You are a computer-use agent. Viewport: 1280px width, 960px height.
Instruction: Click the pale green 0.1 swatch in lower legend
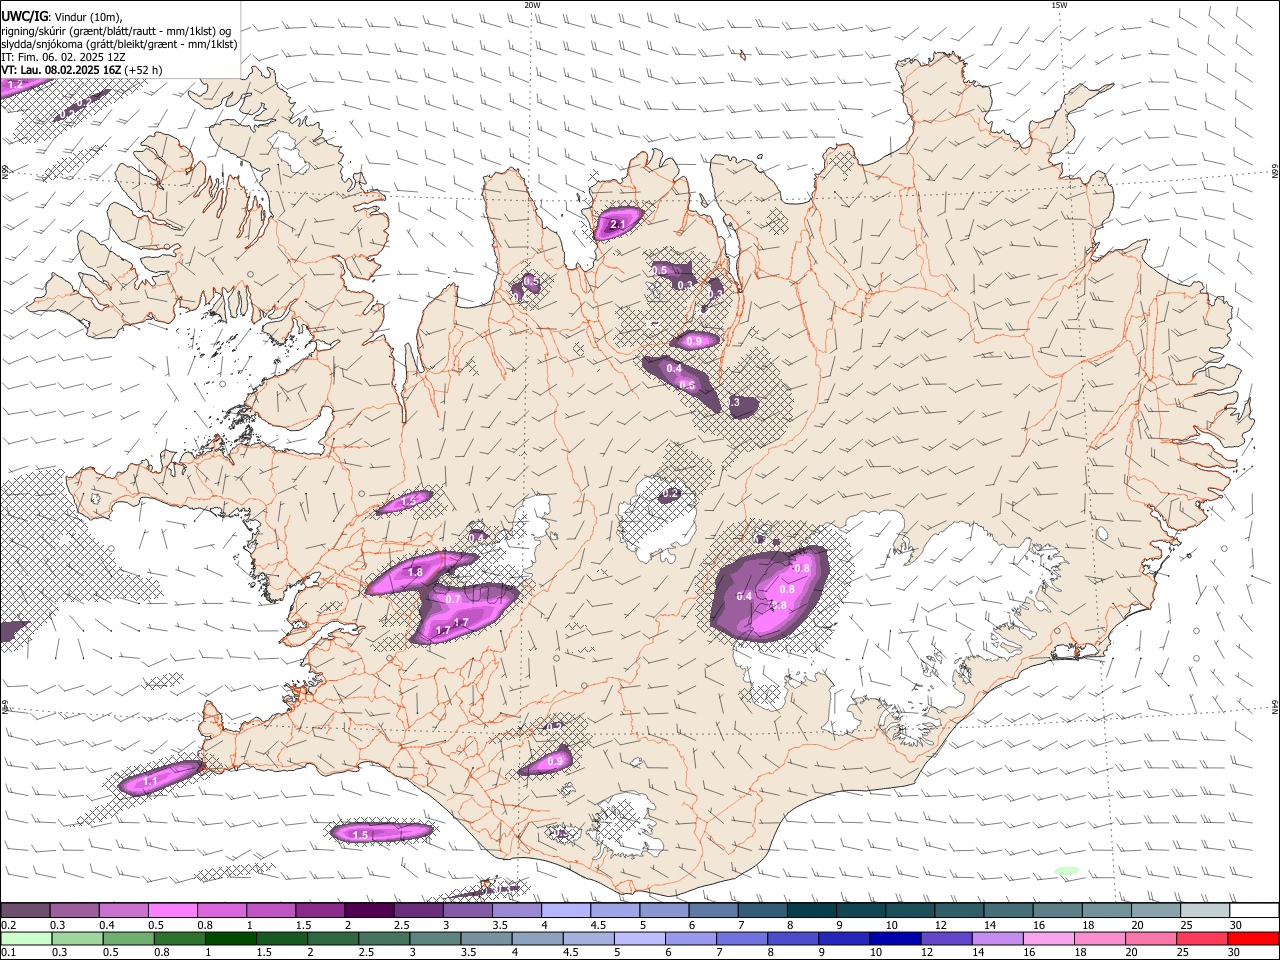pos(26,938)
